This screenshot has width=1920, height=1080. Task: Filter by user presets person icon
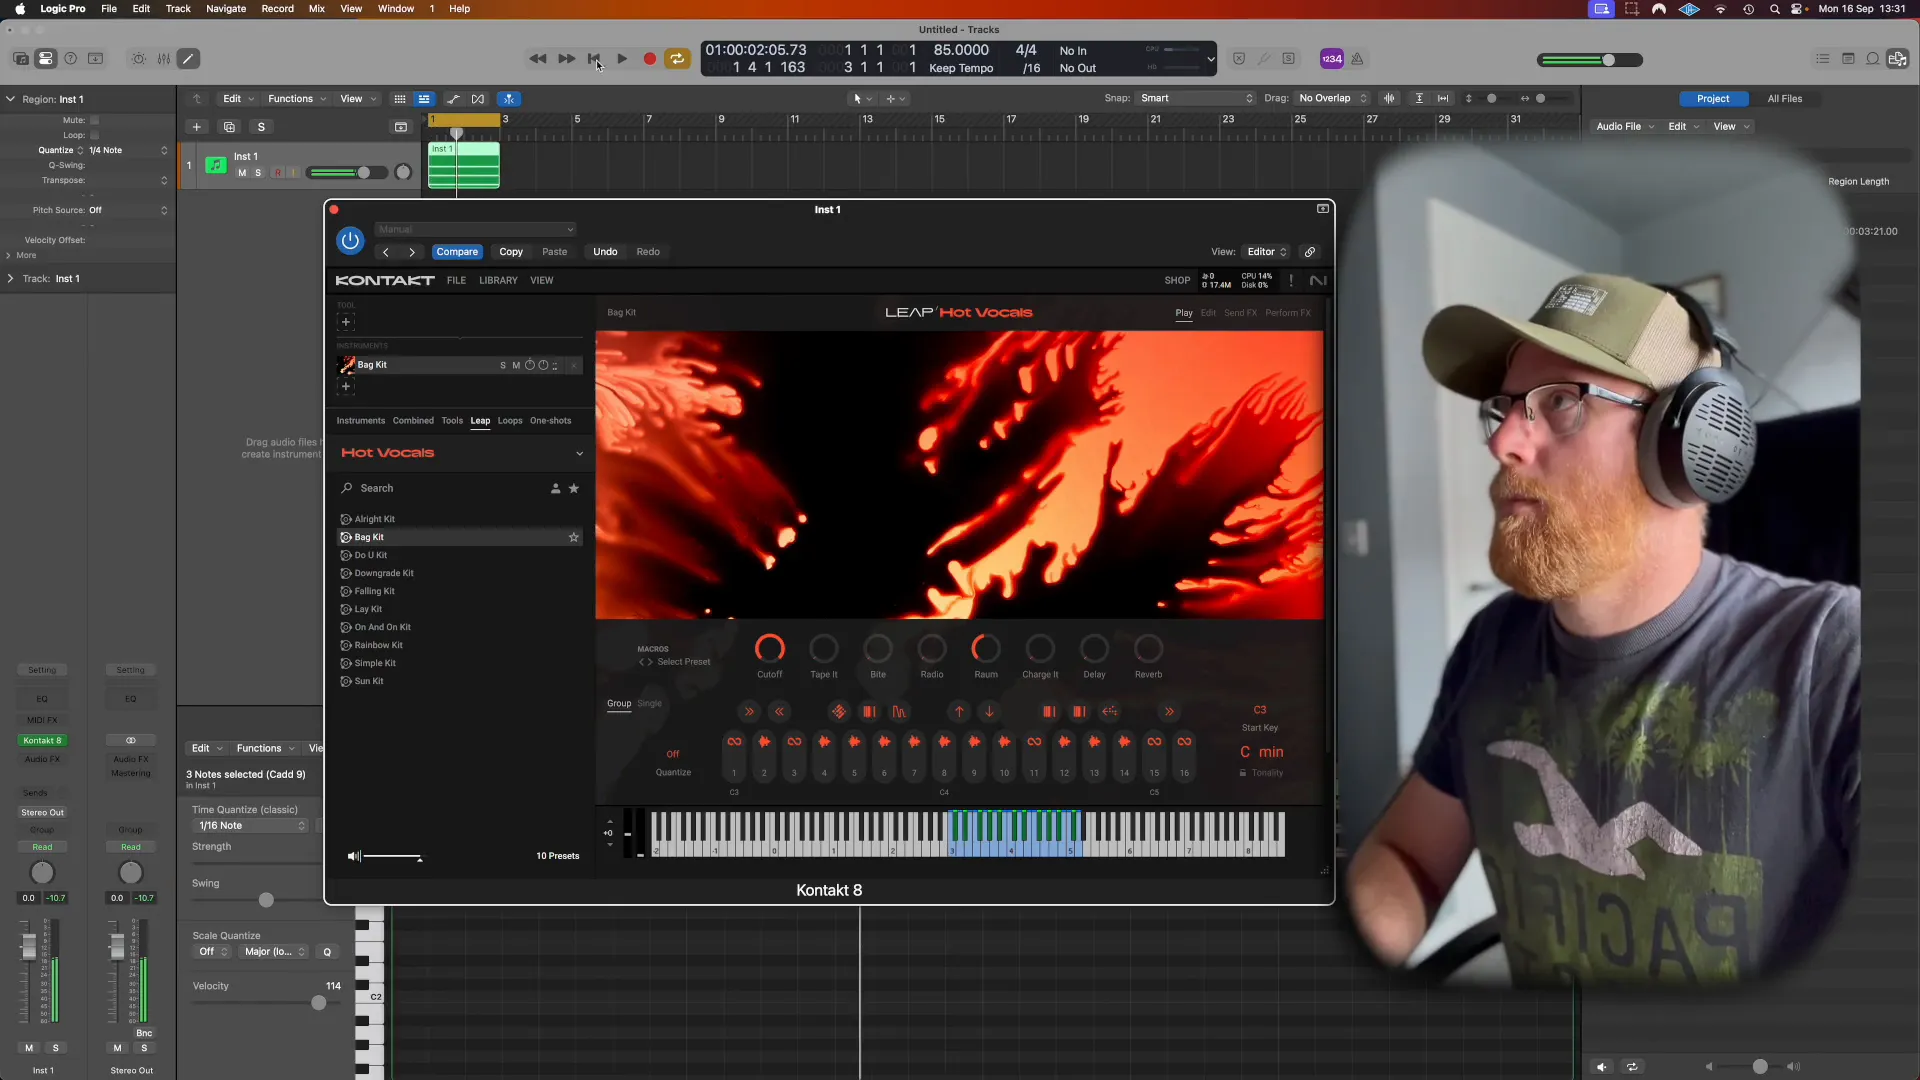pos(555,489)
